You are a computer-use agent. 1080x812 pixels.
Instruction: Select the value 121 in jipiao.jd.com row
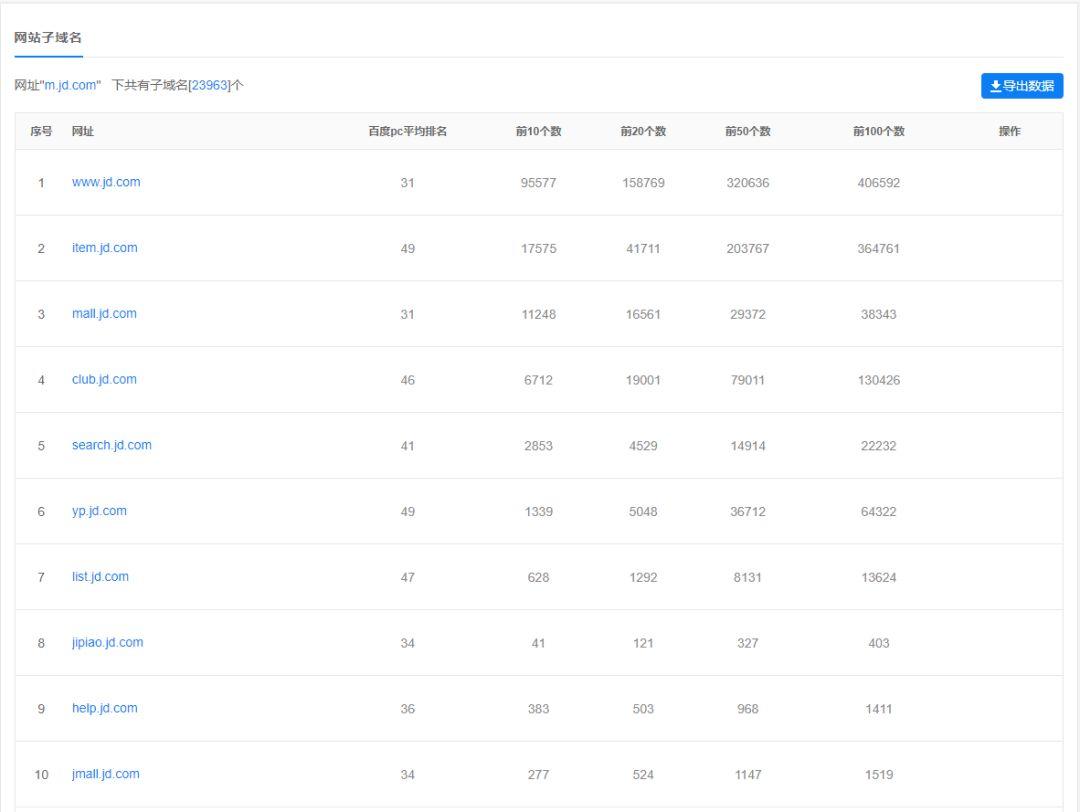pyautogui.click(x=643, y=643)
